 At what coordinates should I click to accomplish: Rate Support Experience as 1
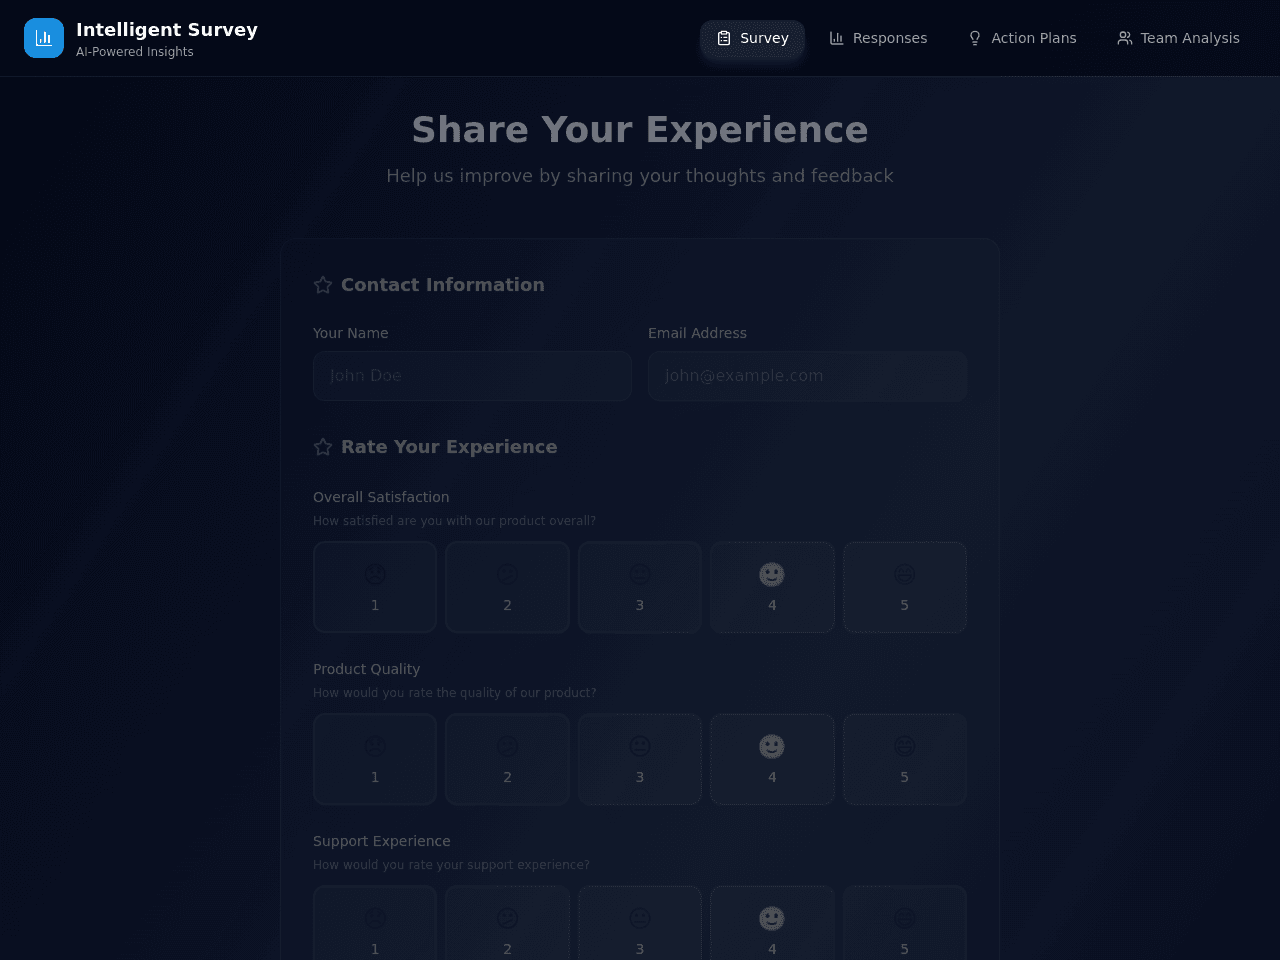(x=375, y=923)
